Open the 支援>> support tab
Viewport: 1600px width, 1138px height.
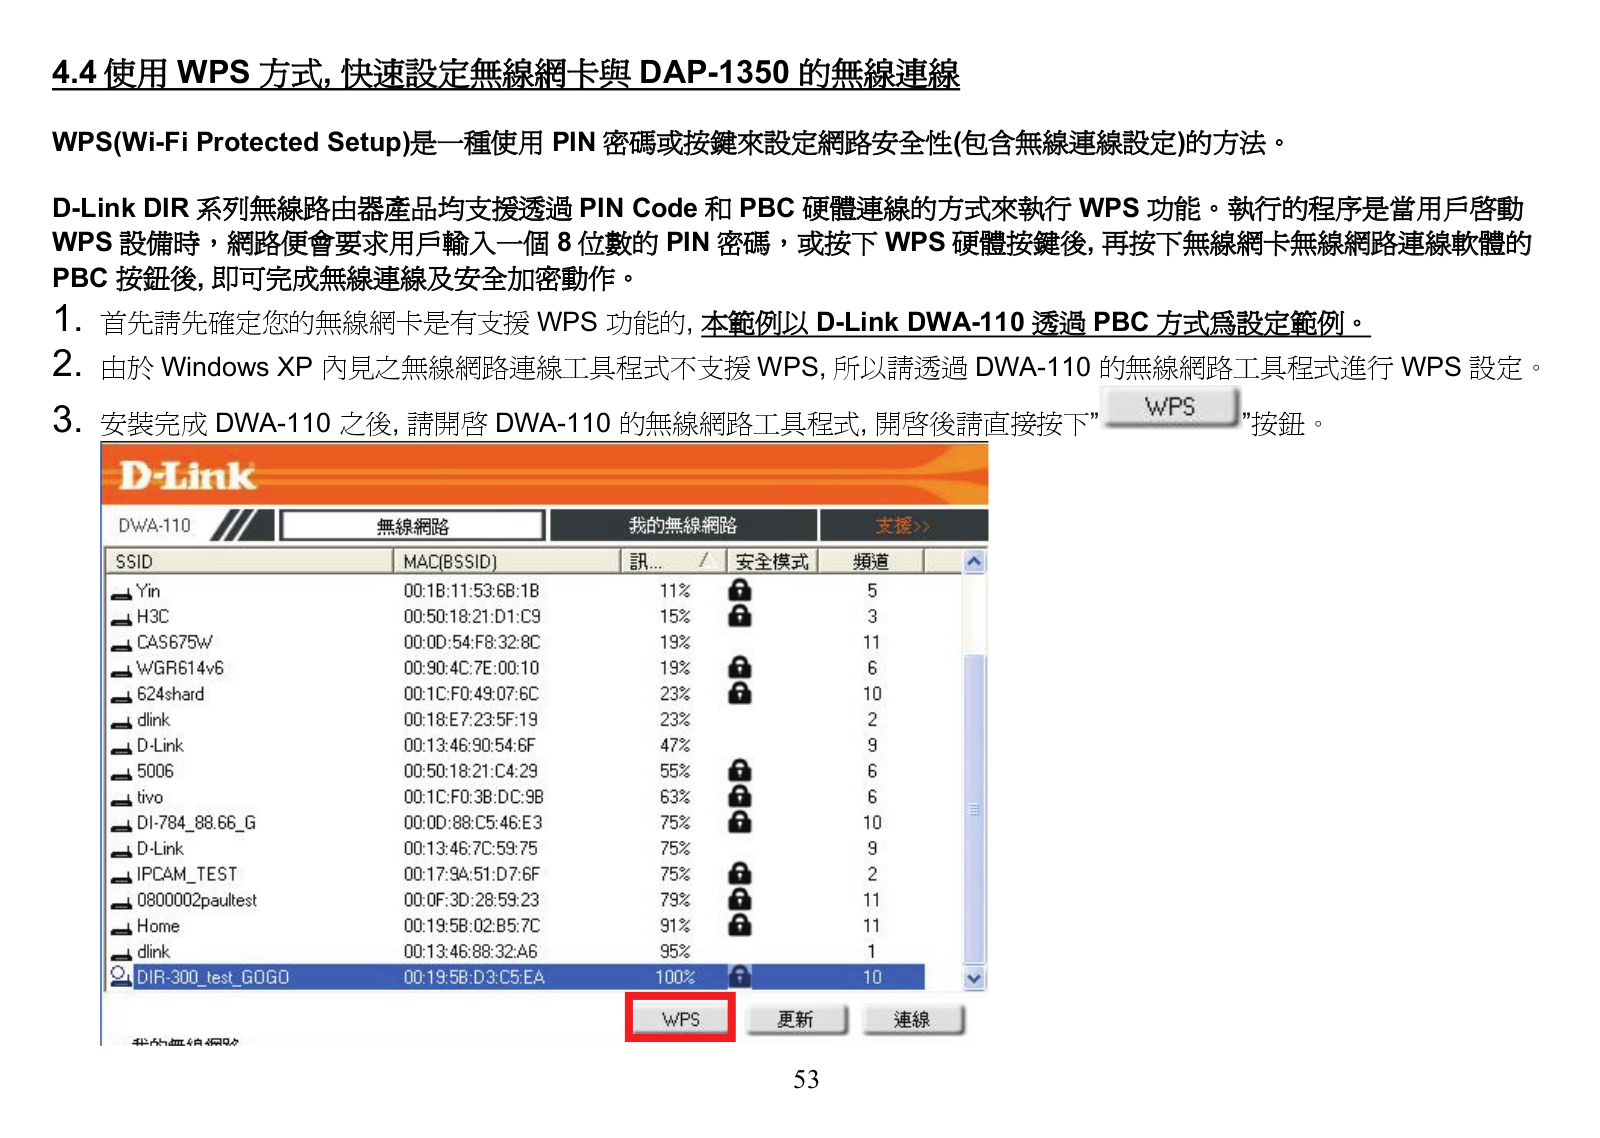[x=903, y=525]
